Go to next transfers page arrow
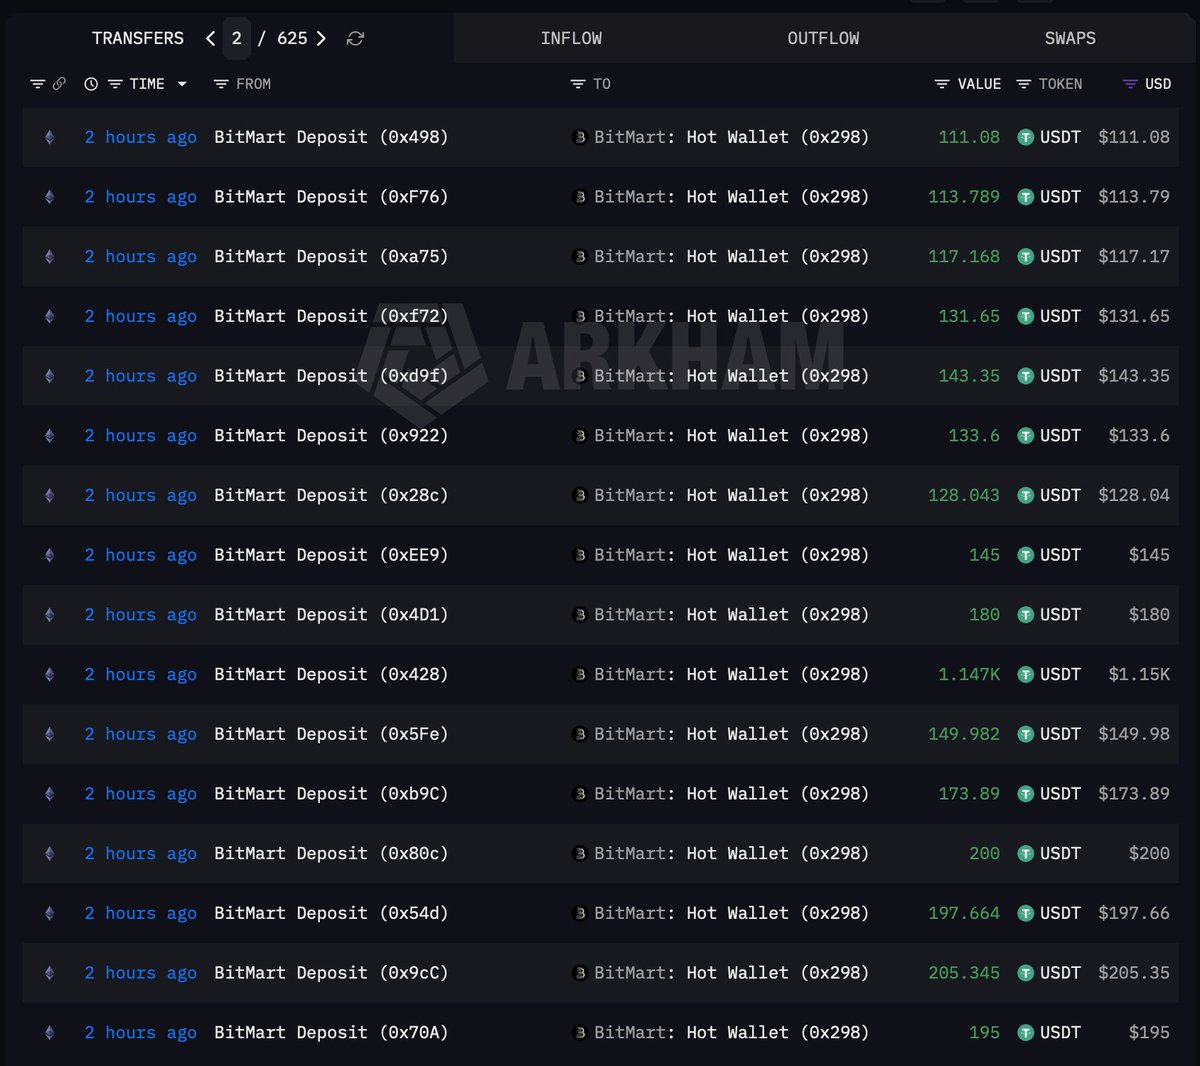 (321, 38)
